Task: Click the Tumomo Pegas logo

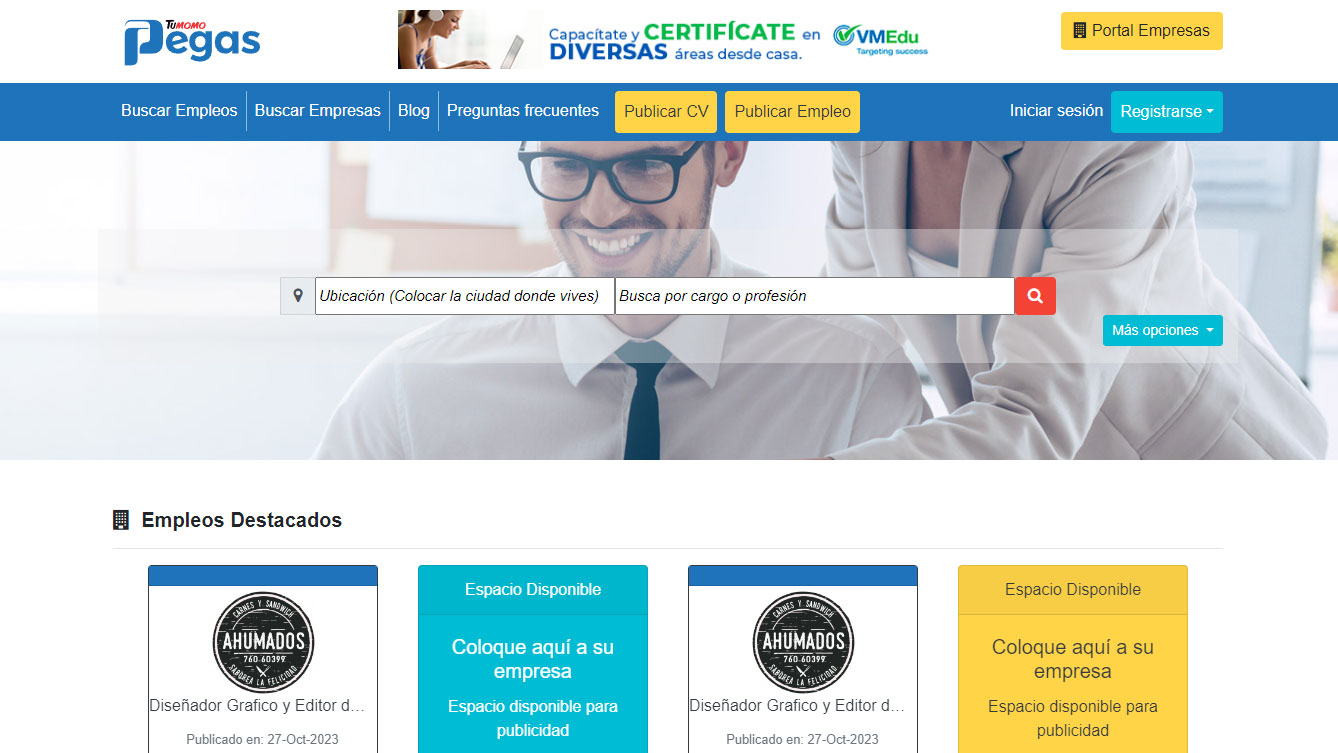Action: pyautogui.click(x=192, y=41)
